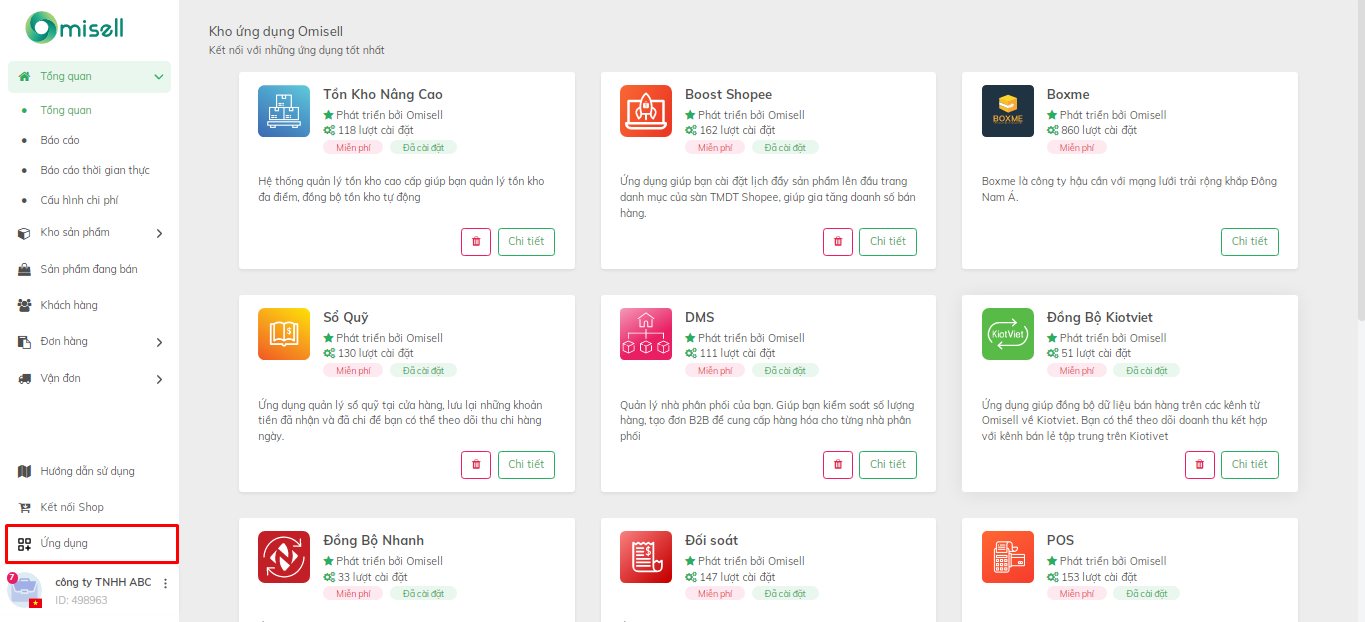Open Sản phẩm đang bán menu
1365x622 pixels.
(89, 269)
